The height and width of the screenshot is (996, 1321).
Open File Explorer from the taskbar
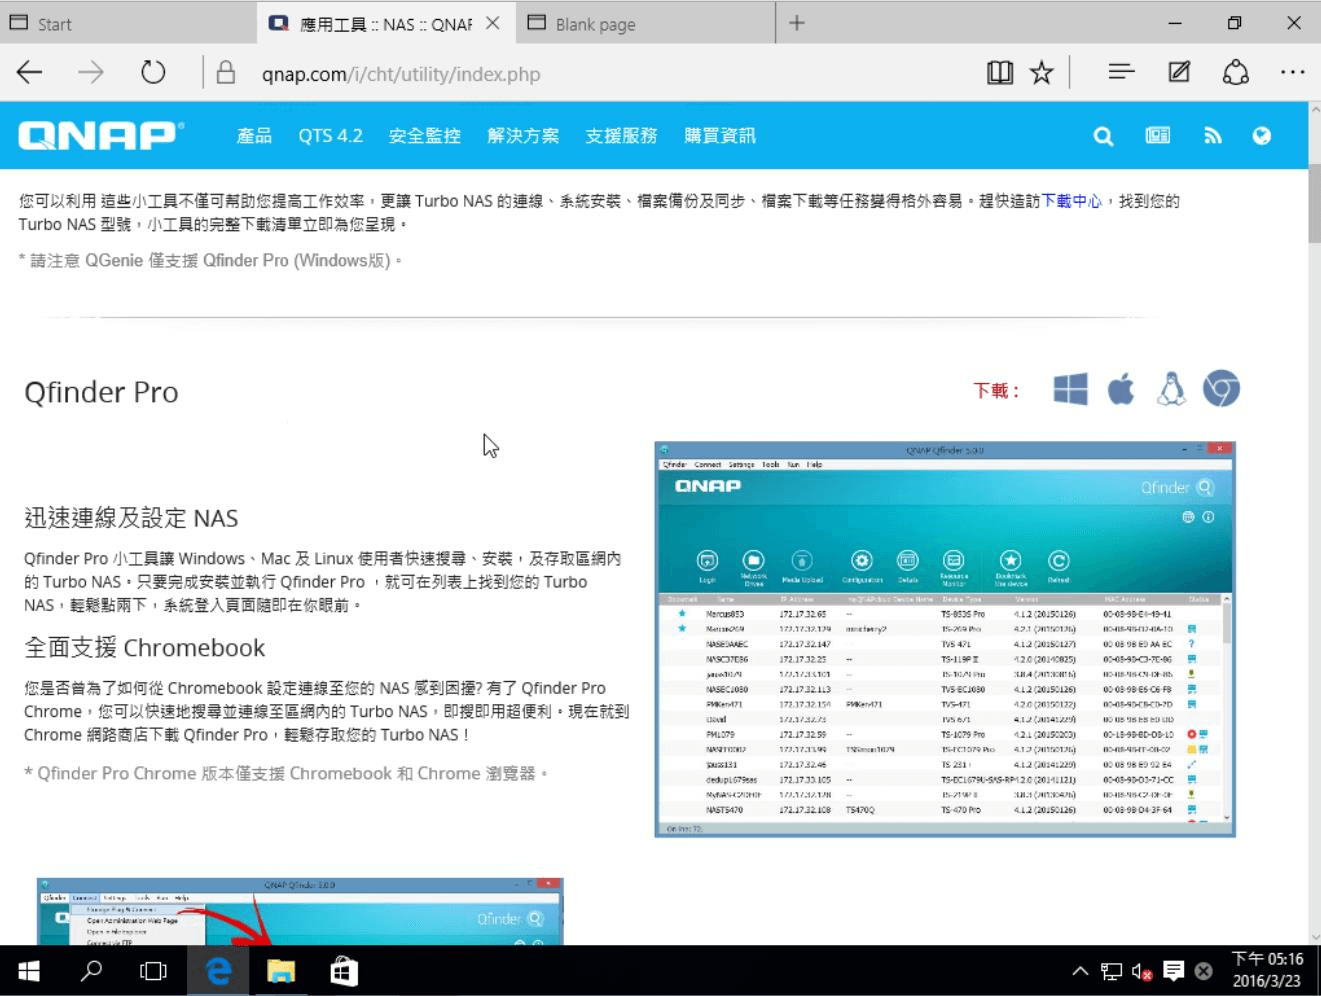point(281,971)
